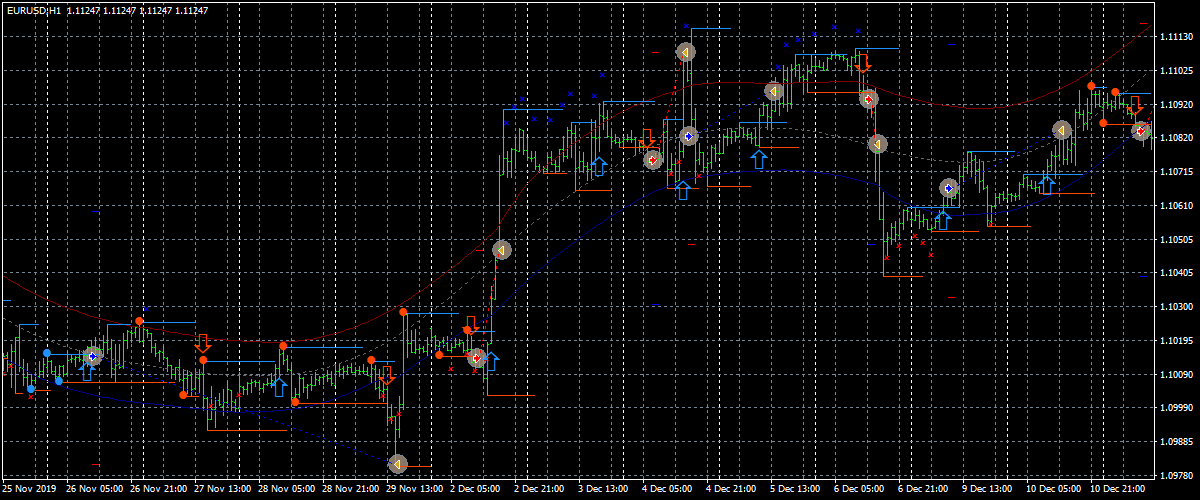Screen dimensions: 1200x500
Task: Click the 1.10610 price axis label
Action: point(1174,206)
